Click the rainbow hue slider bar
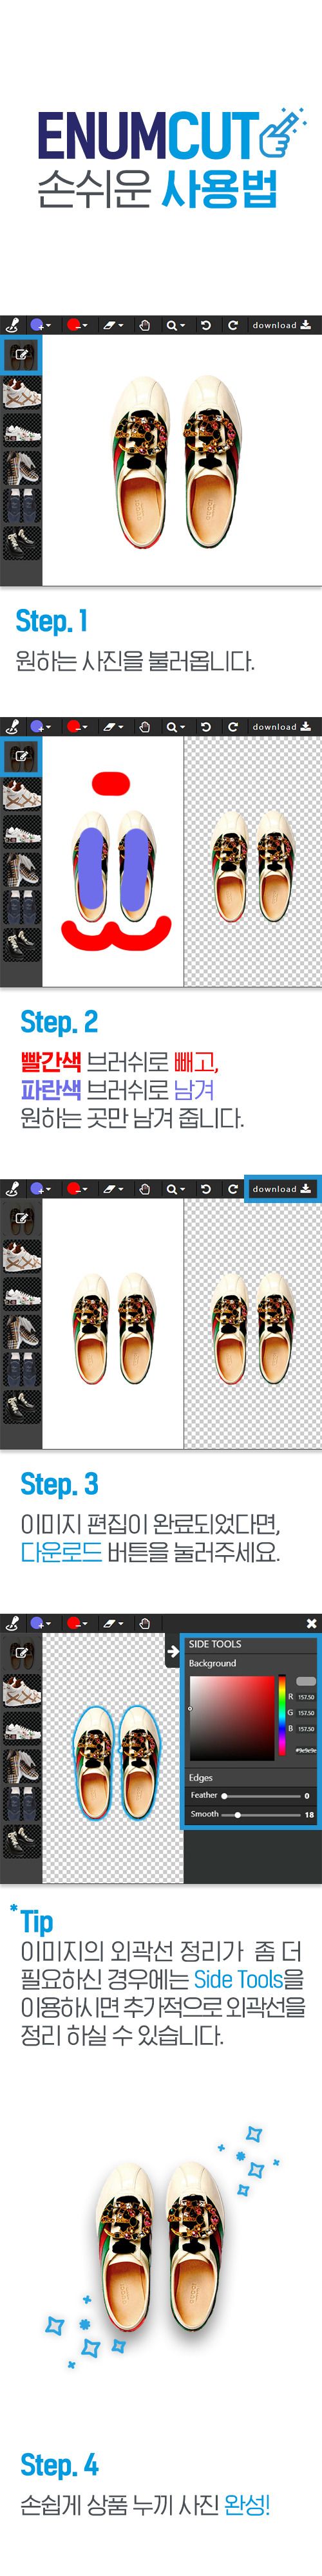The height and width of the screenshot is (2576, 322). 281,1715
